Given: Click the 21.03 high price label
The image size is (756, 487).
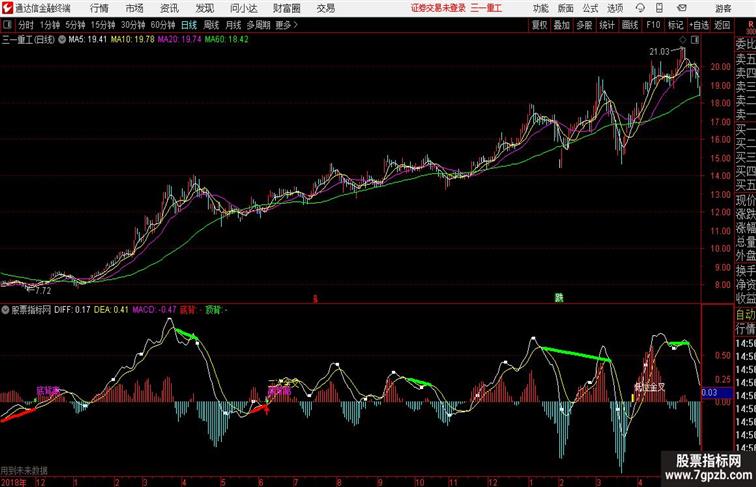Looking at the screenshot, I should [659, 52].
